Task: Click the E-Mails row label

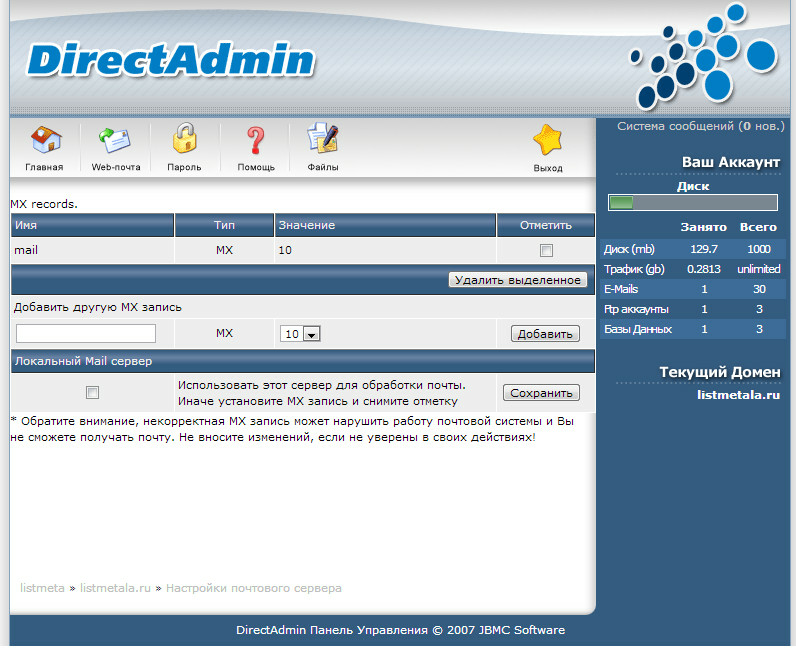Action: pos(621,289)
